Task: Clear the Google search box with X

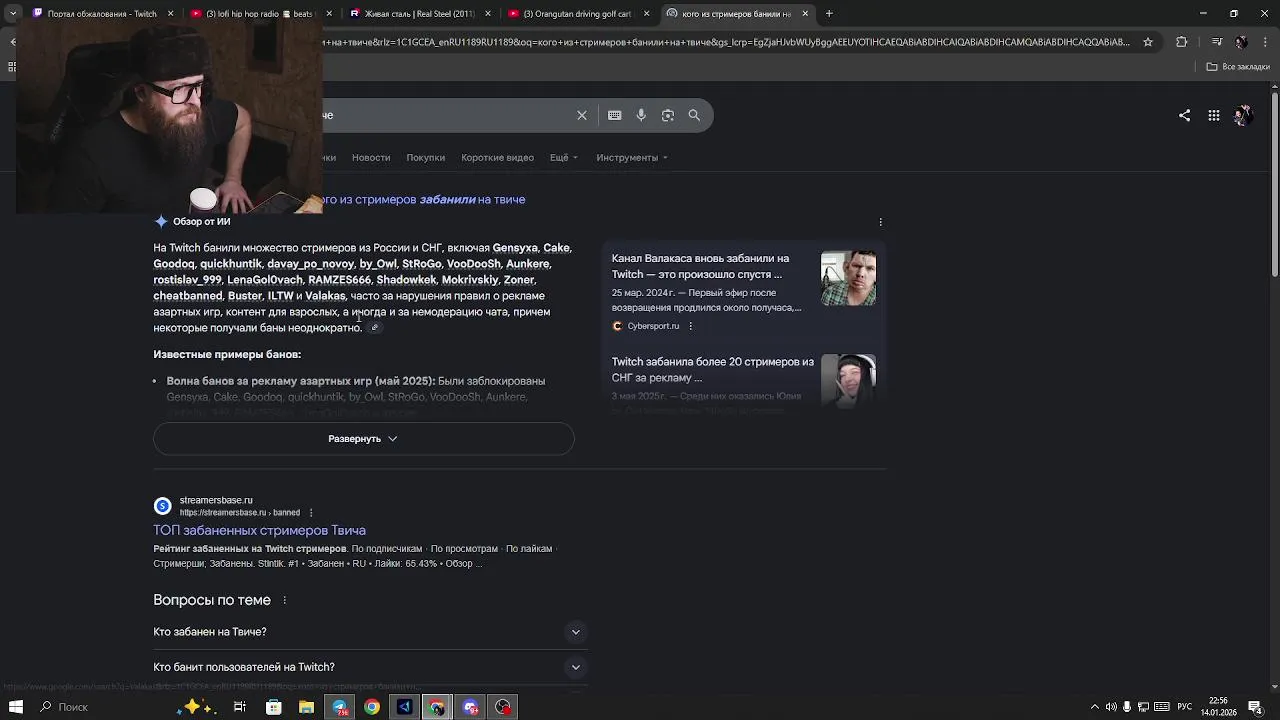Action: 582,115
